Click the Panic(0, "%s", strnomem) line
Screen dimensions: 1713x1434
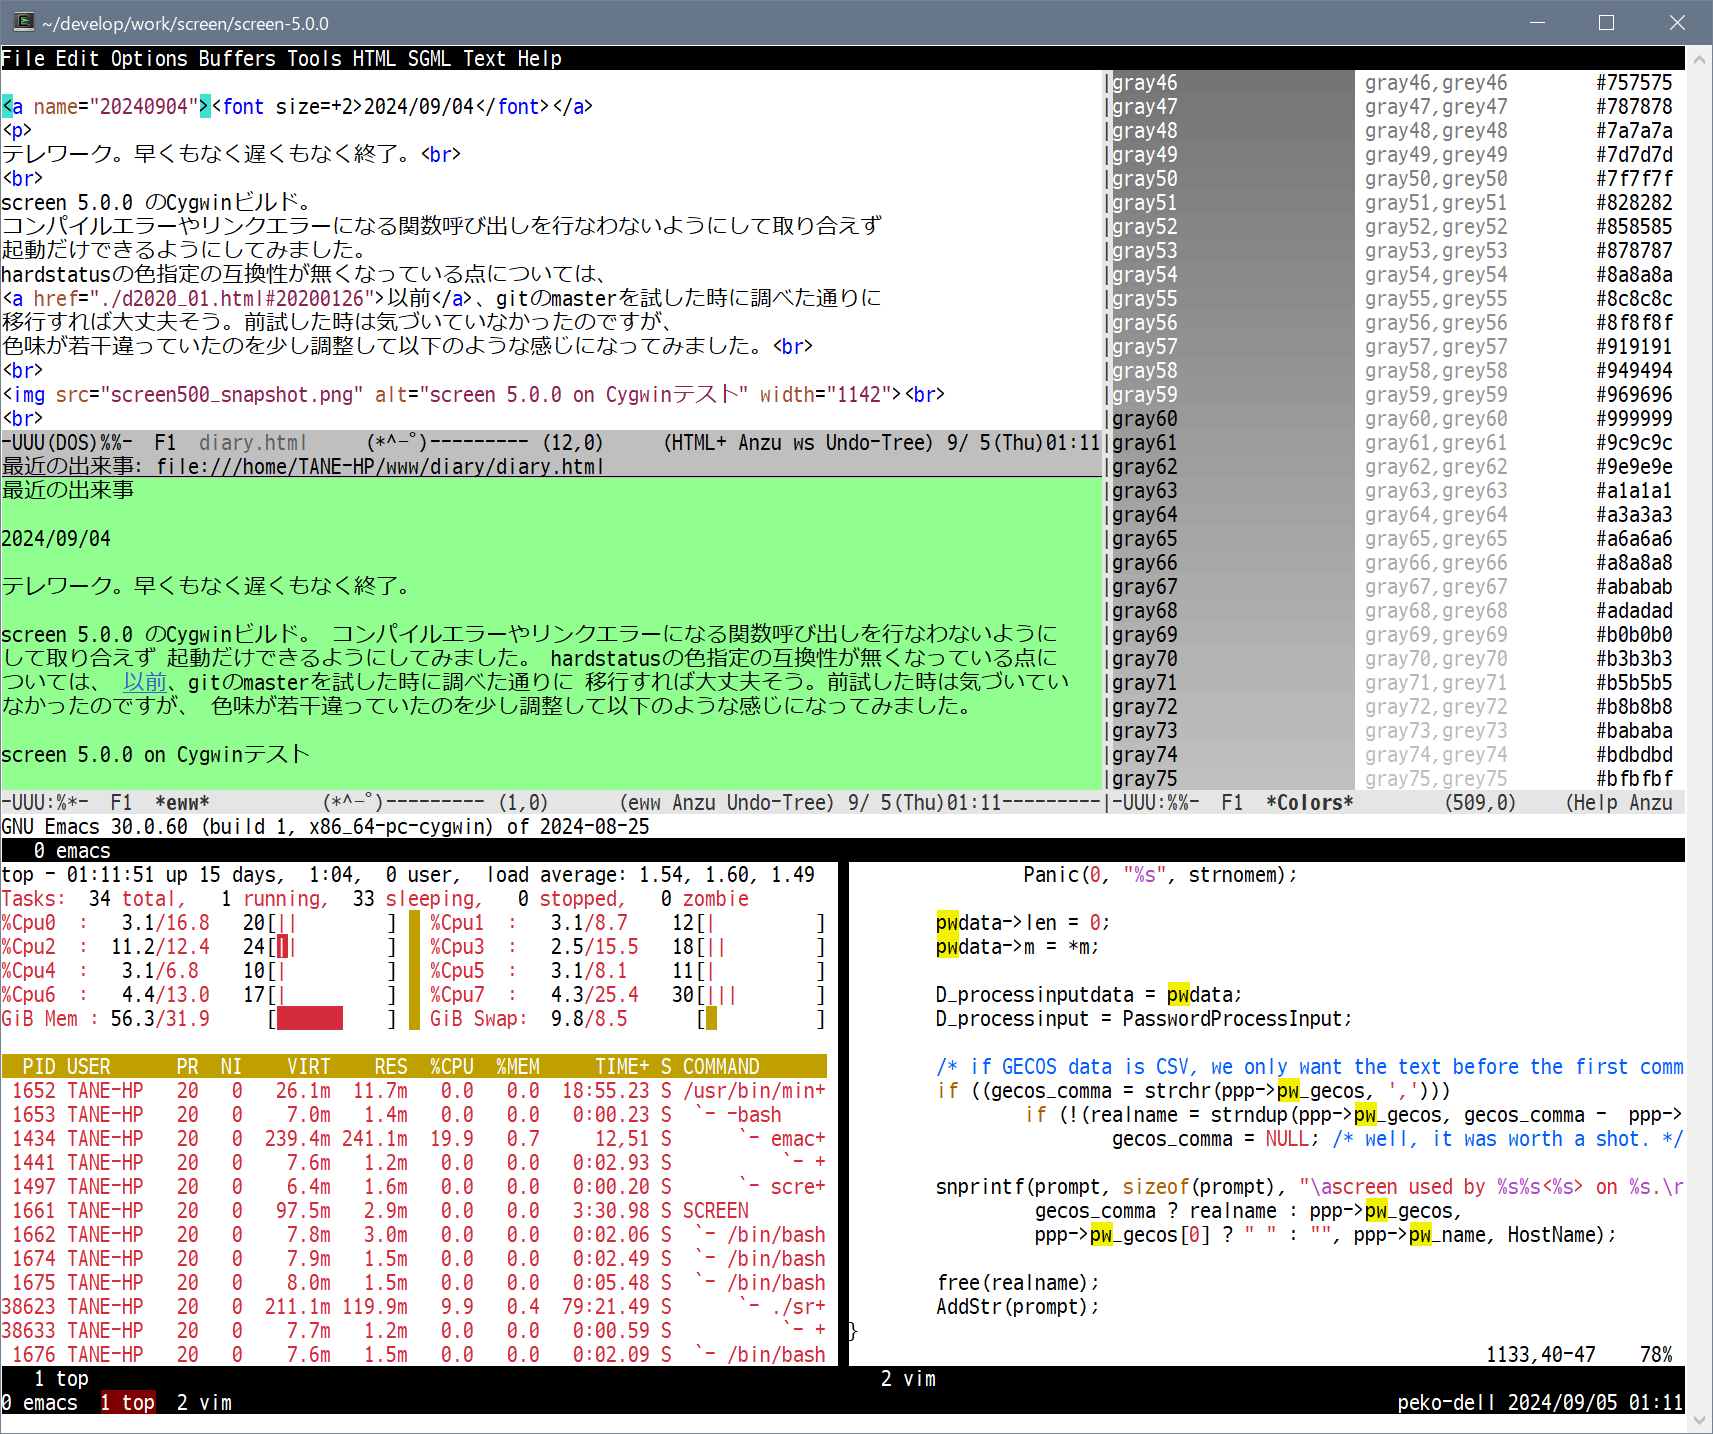tap(1160, 875)
